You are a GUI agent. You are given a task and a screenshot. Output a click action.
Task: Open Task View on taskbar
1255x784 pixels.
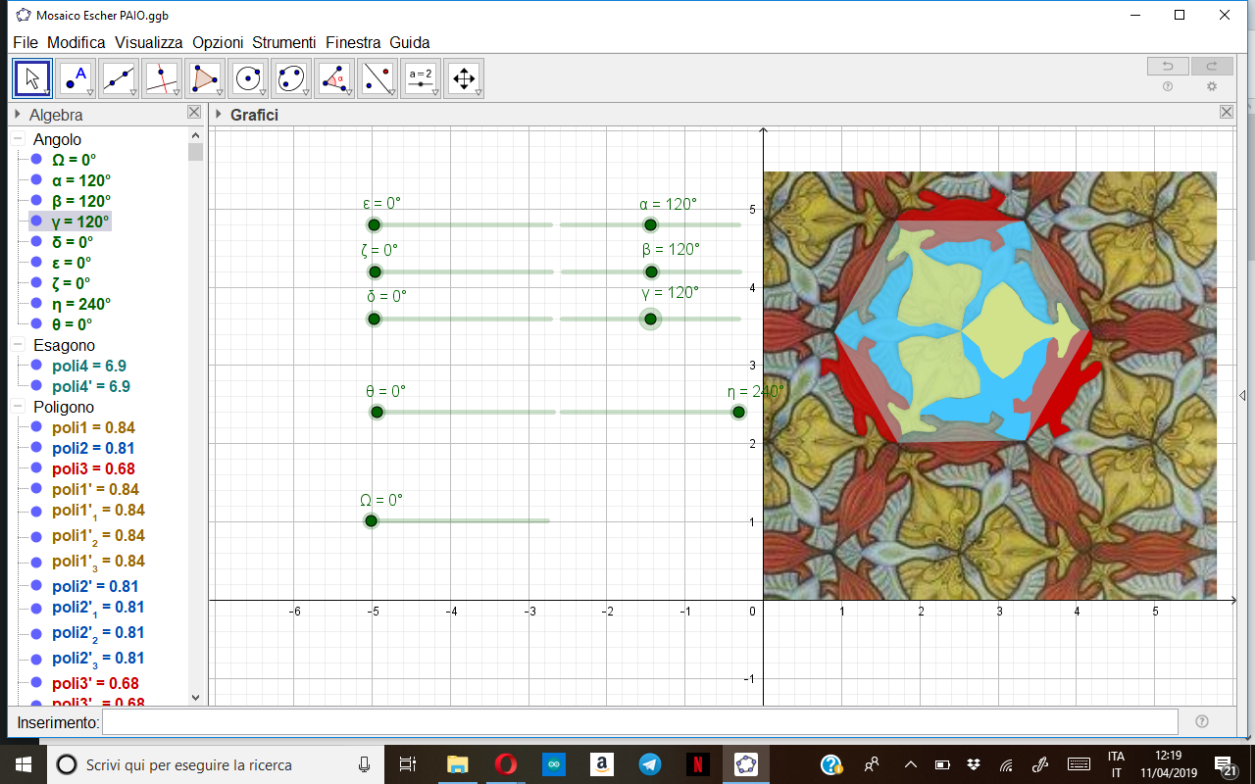(x=407, y=765)
